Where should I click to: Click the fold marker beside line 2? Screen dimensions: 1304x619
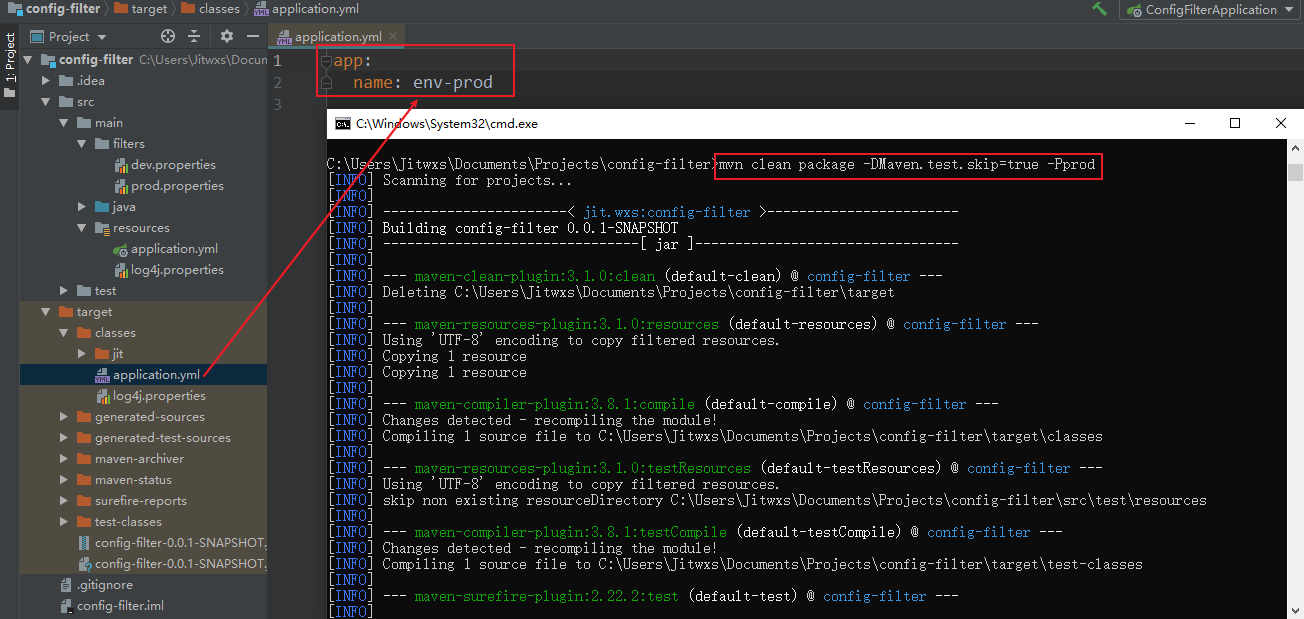327,83
